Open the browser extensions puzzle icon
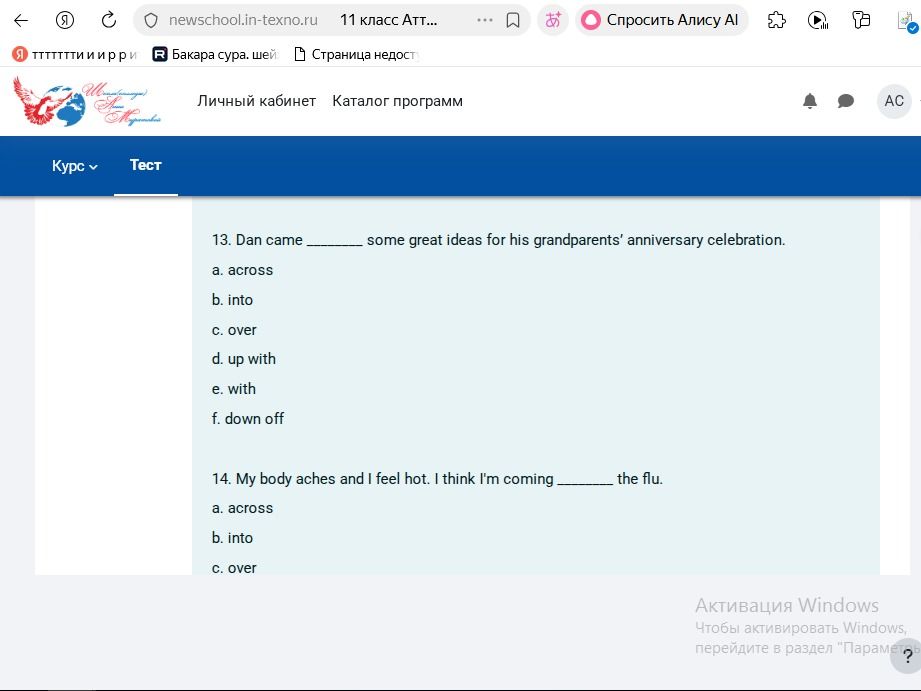This screenshot has width=921, height=691. [777, 21]
